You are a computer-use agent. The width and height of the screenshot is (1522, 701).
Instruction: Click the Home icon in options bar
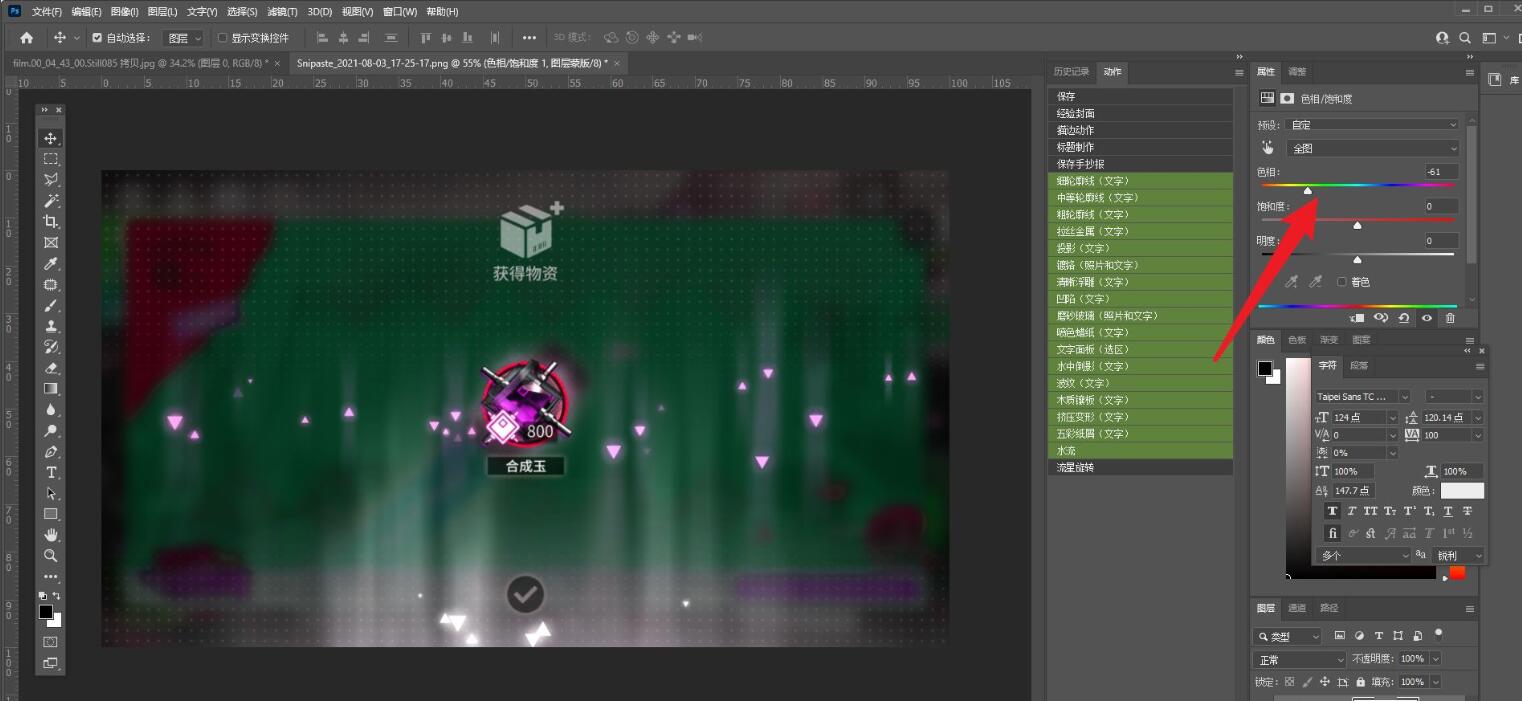pos(26,38)
